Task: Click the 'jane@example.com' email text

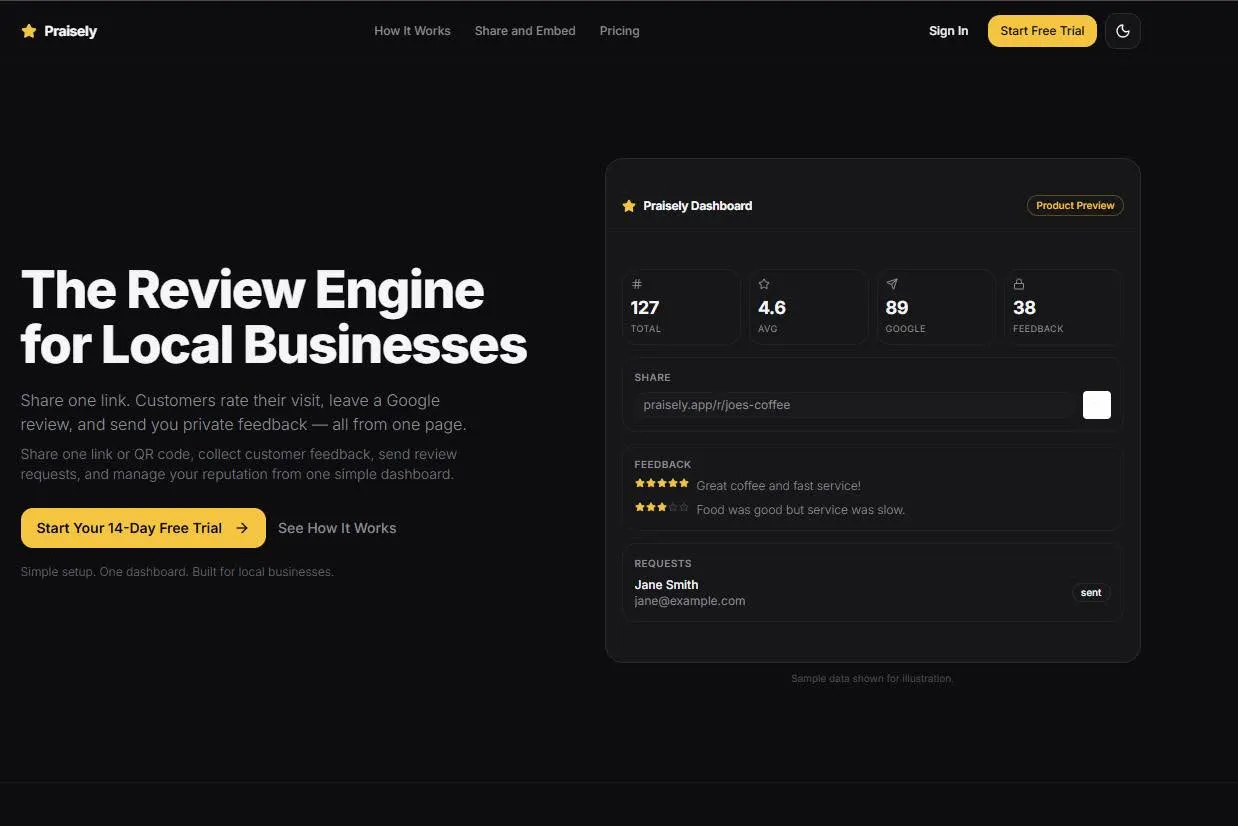Action: tap(690, 601)
